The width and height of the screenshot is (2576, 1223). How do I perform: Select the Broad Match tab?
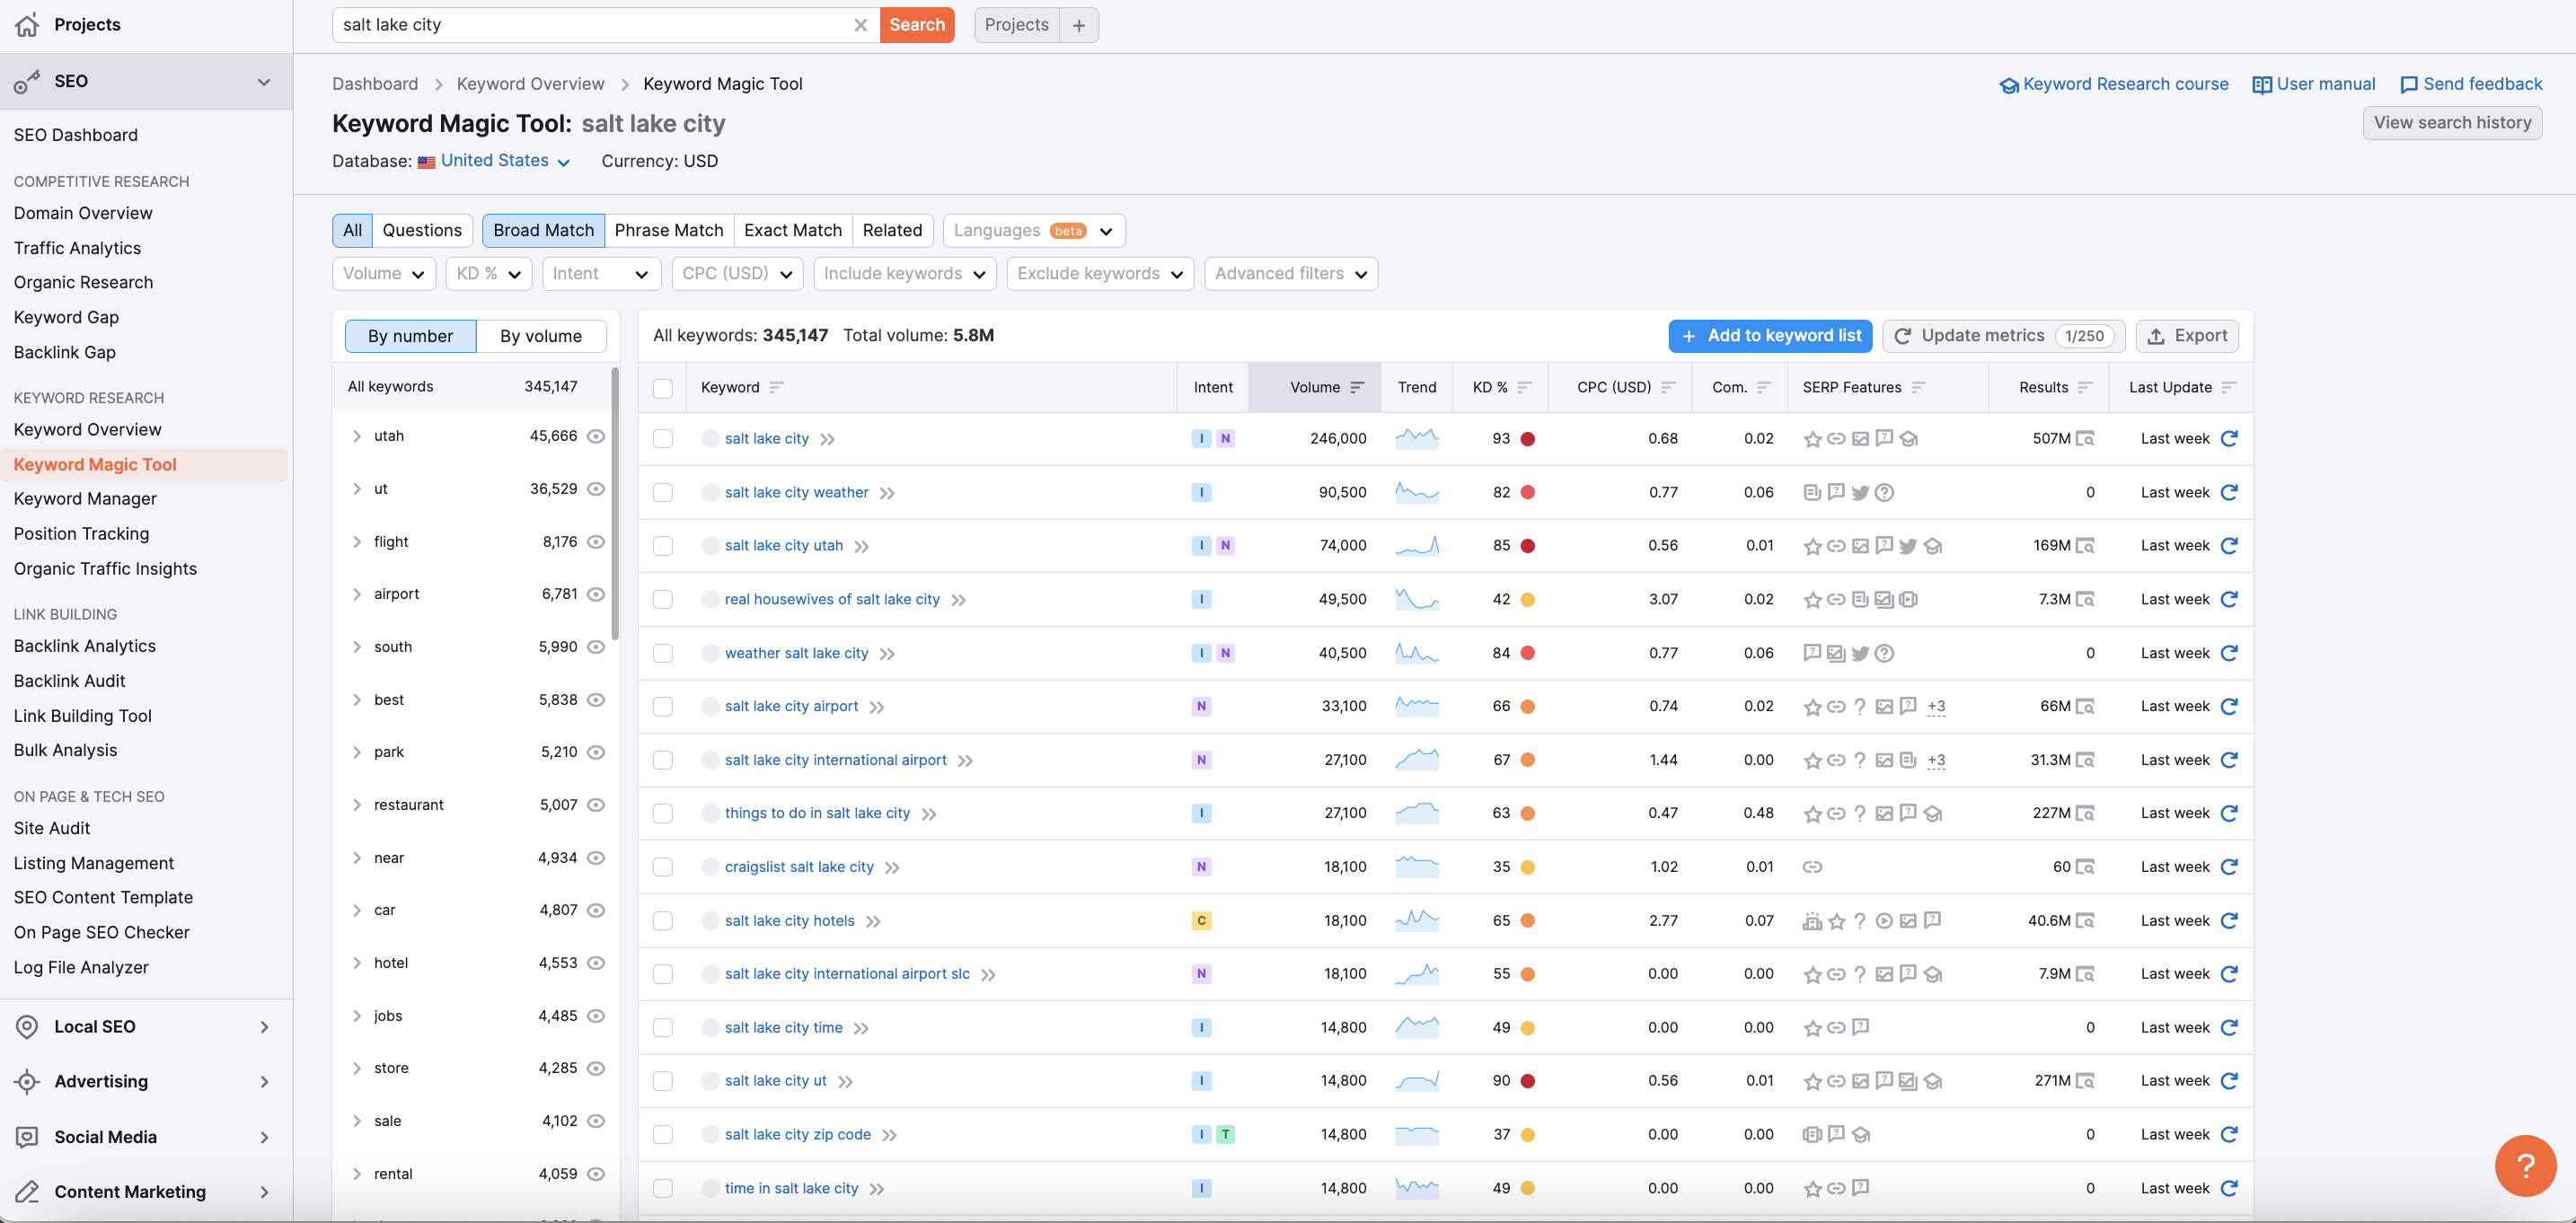(x=543, y=230)
